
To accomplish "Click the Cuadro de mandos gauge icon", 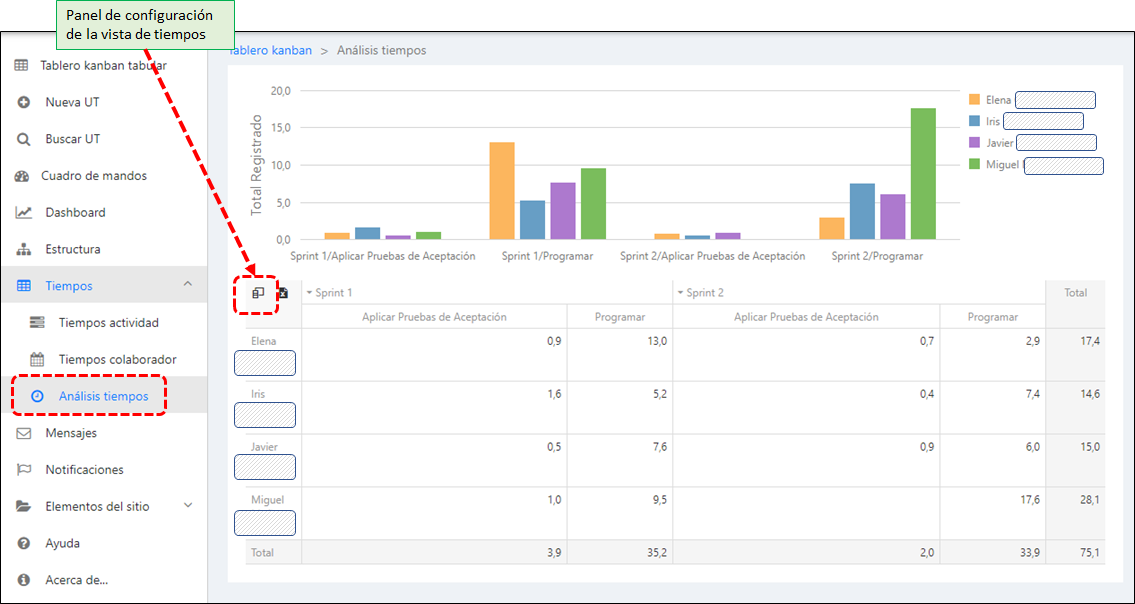I will point(23,176).
